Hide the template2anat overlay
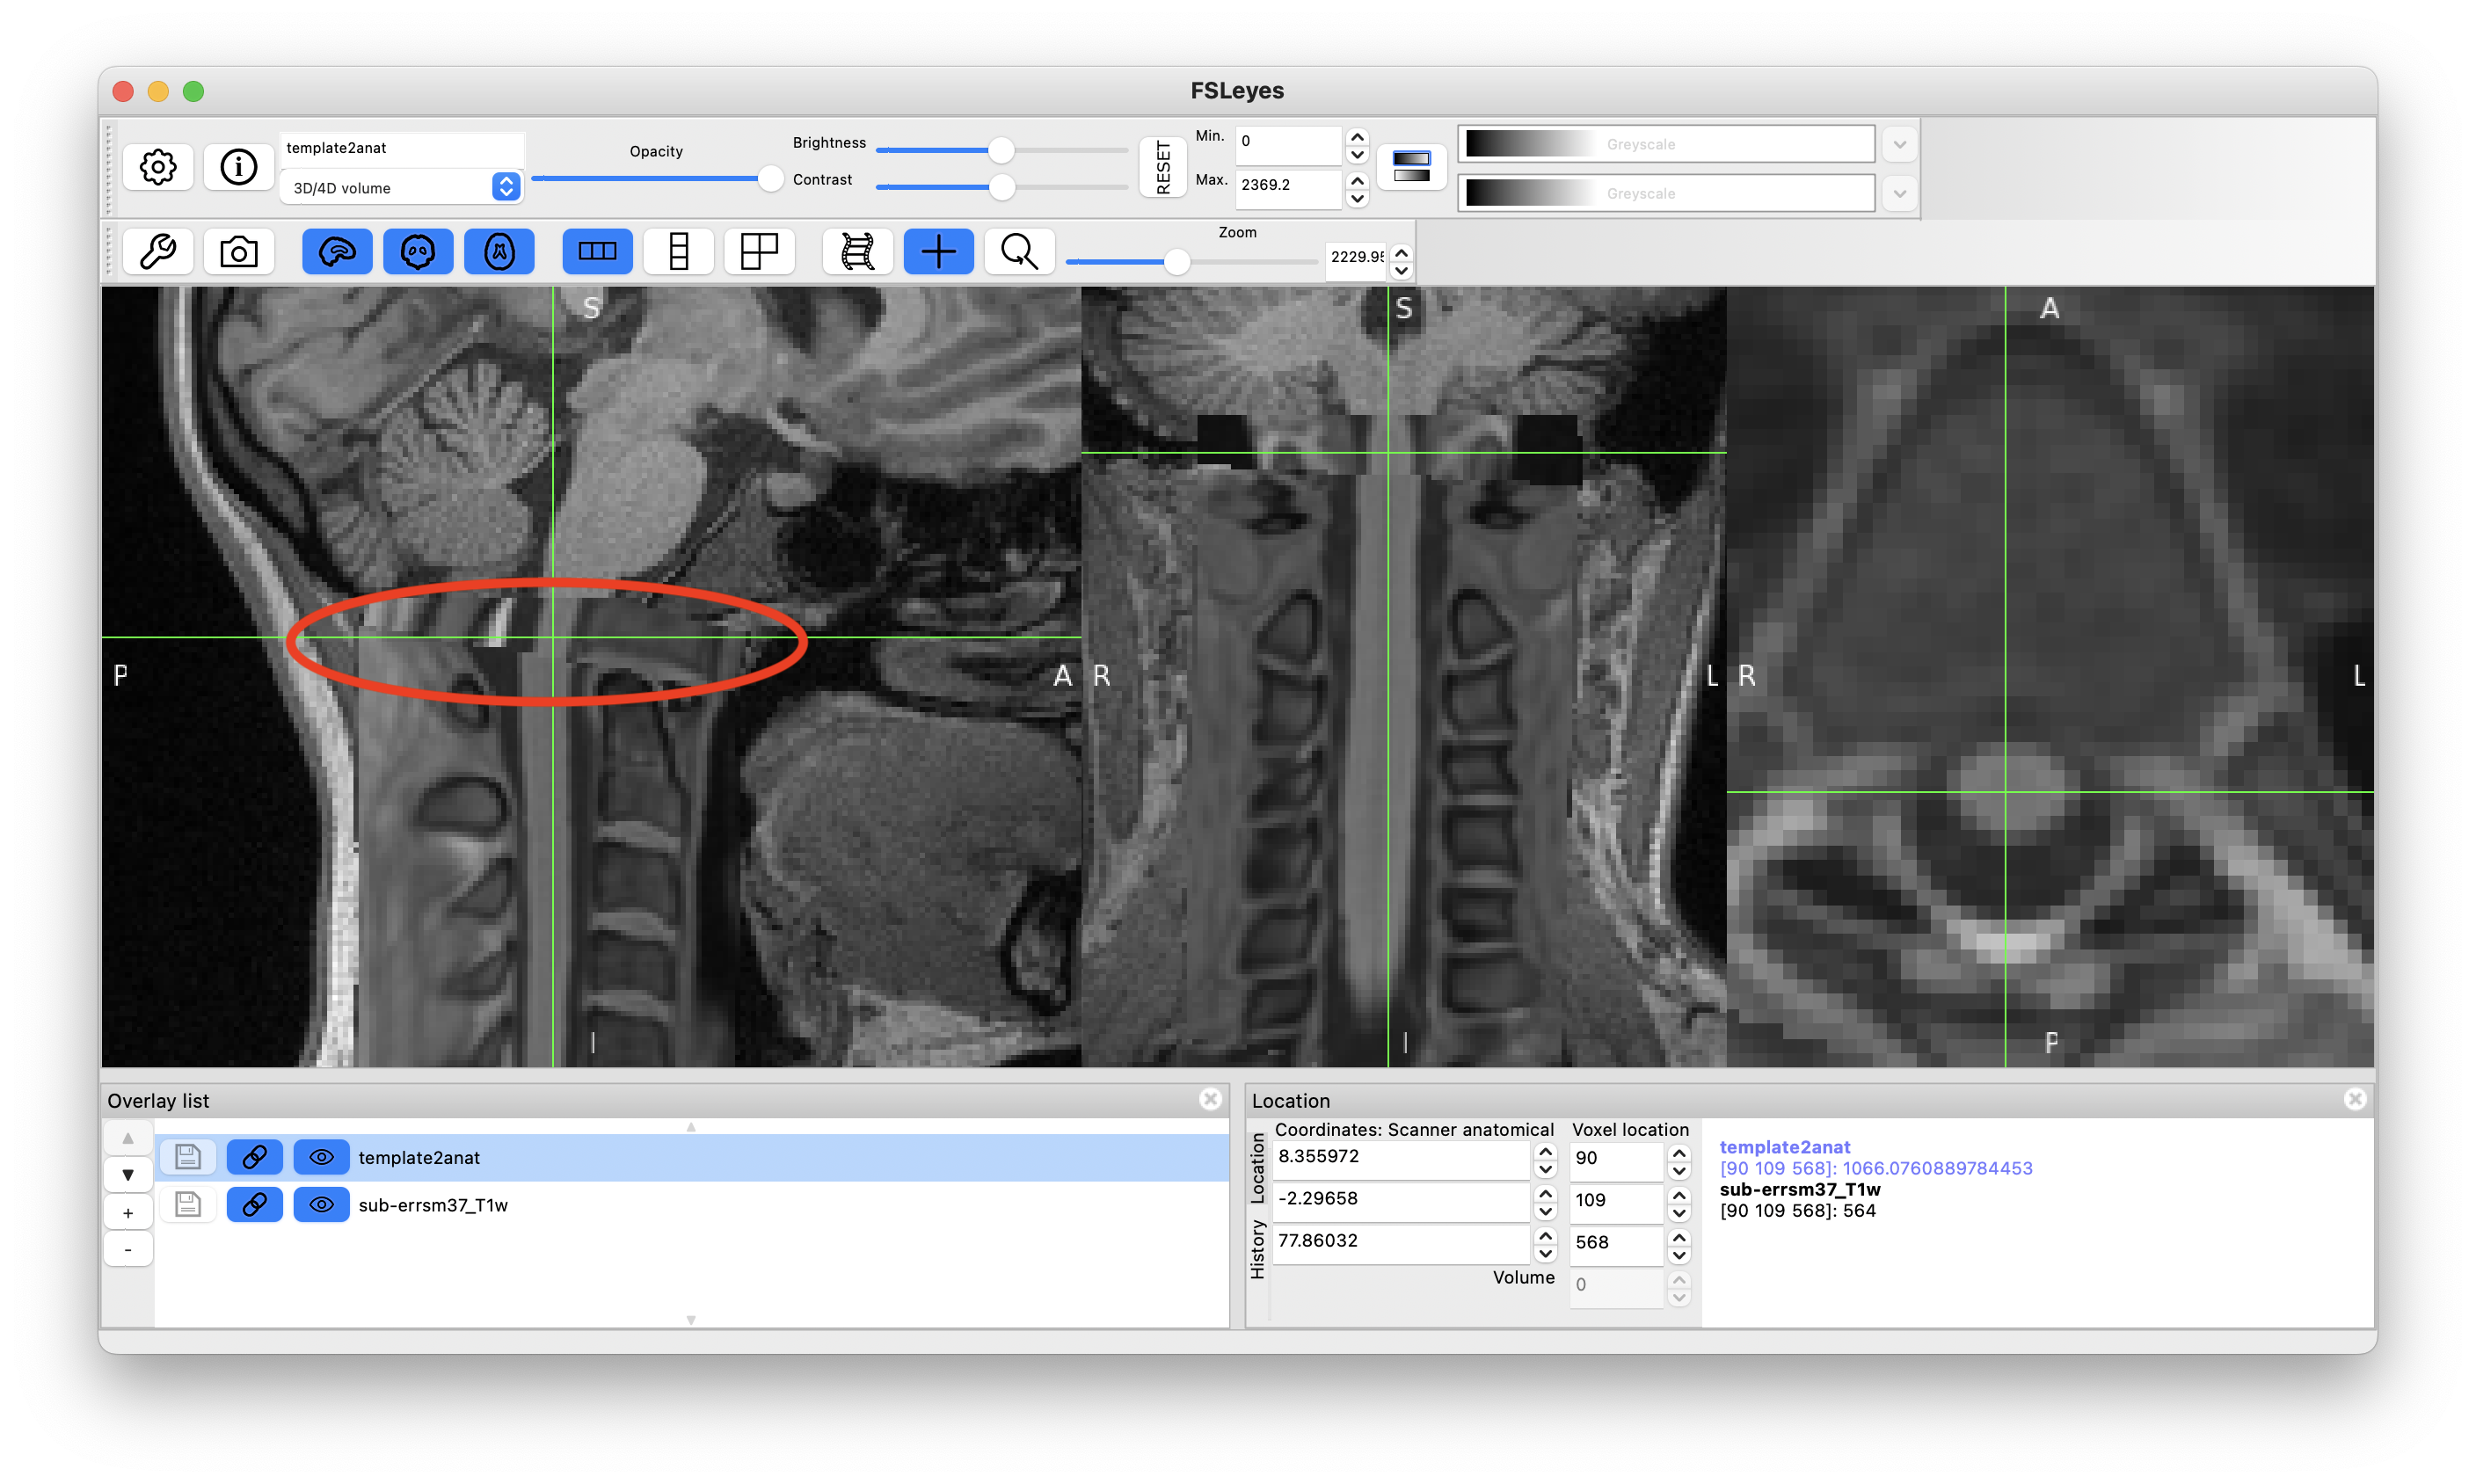Image resolution: width=2476 pixels, height=1484 pixels. tap(321, 1157)
